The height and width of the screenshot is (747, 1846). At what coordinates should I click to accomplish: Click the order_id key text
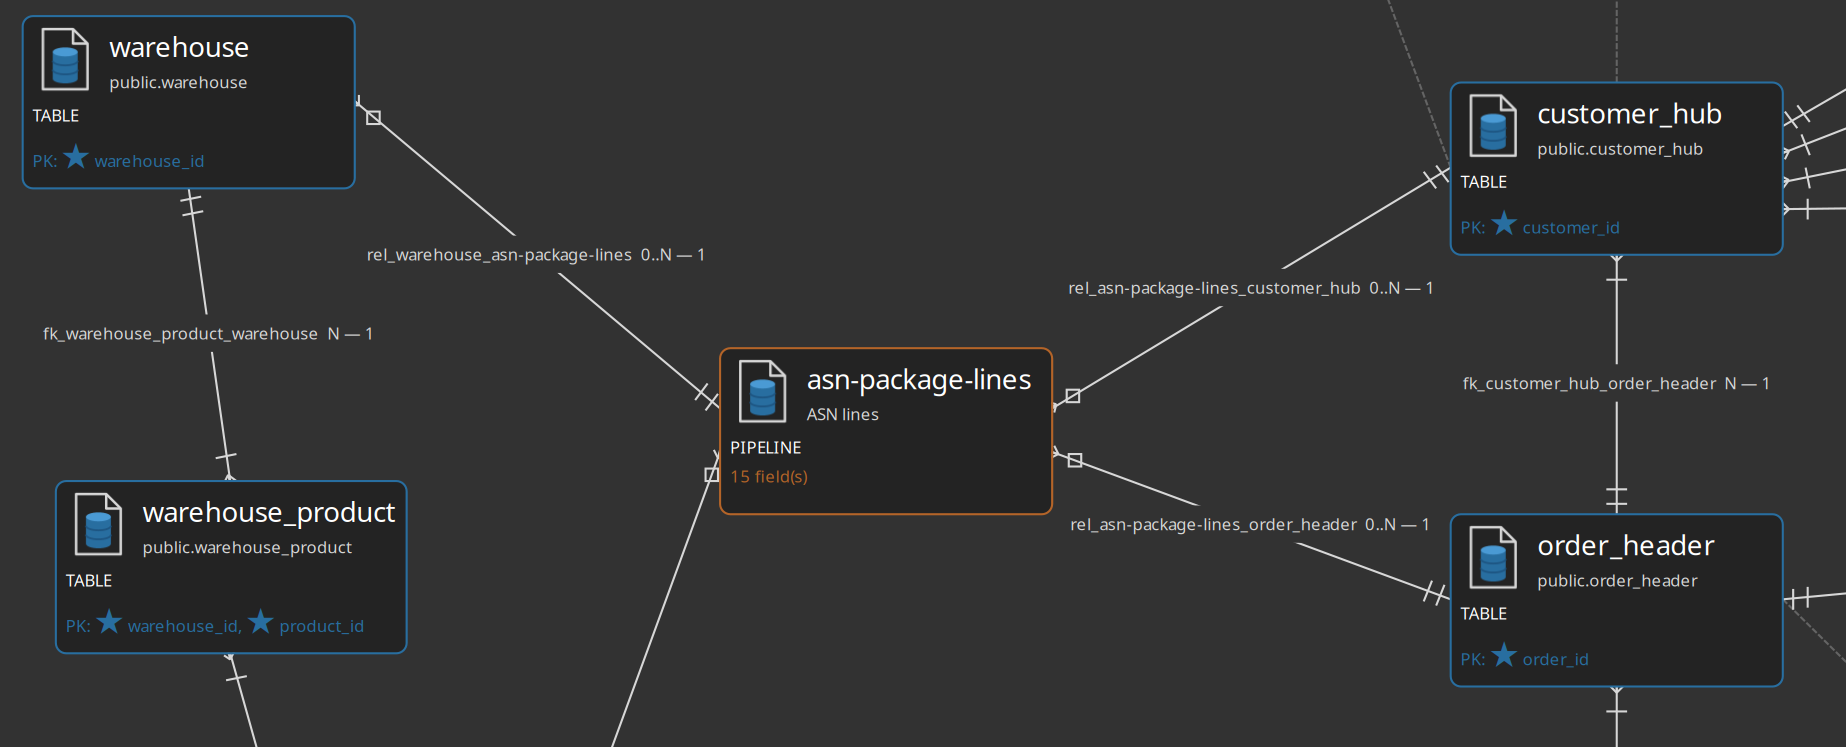(1555, 660)
